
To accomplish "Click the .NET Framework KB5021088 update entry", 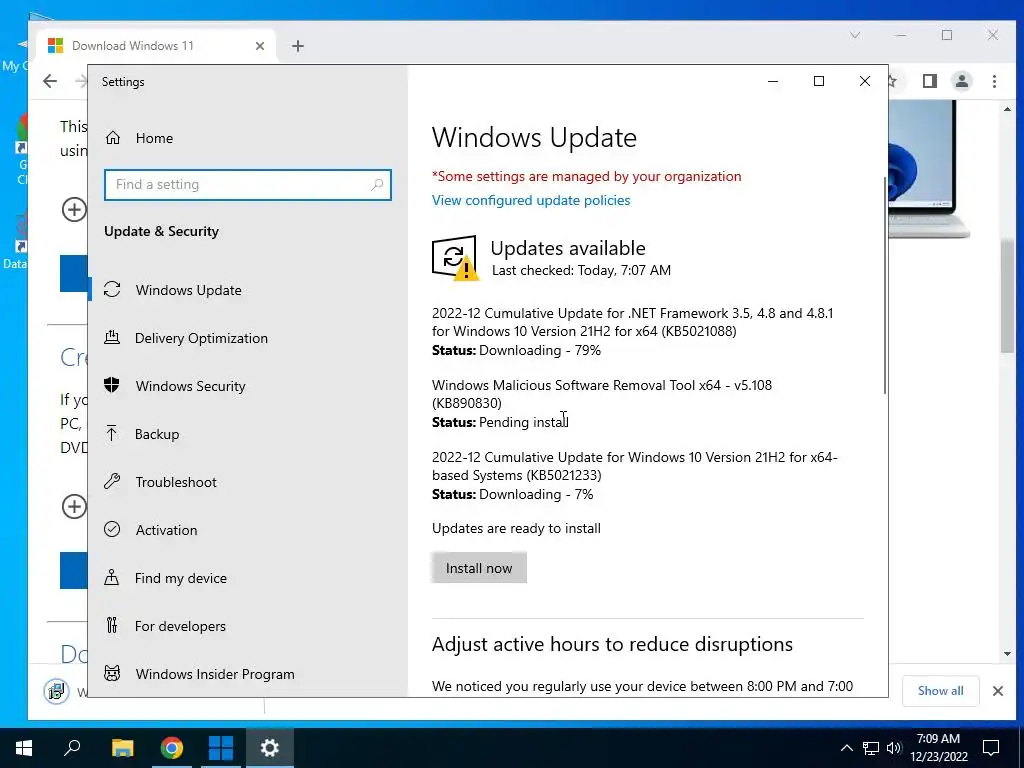I will pos(632,332).
